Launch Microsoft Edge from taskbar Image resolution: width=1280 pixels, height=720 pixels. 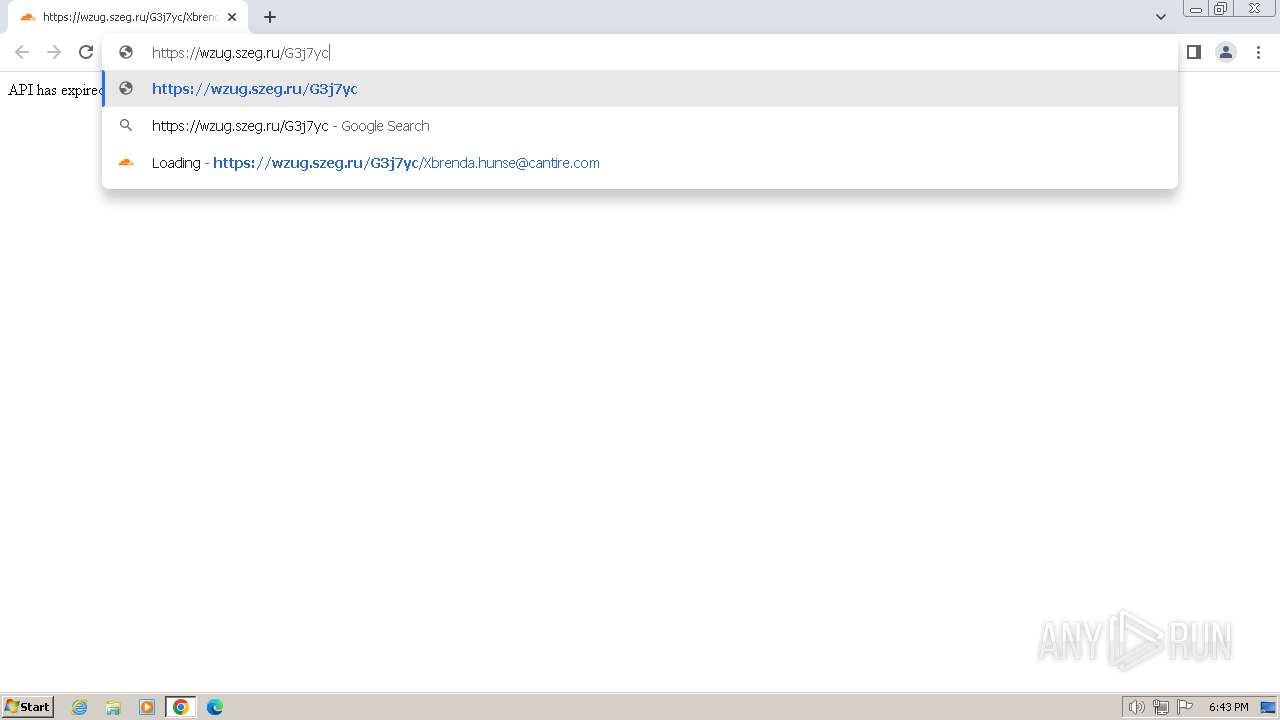tap(214, 707)
